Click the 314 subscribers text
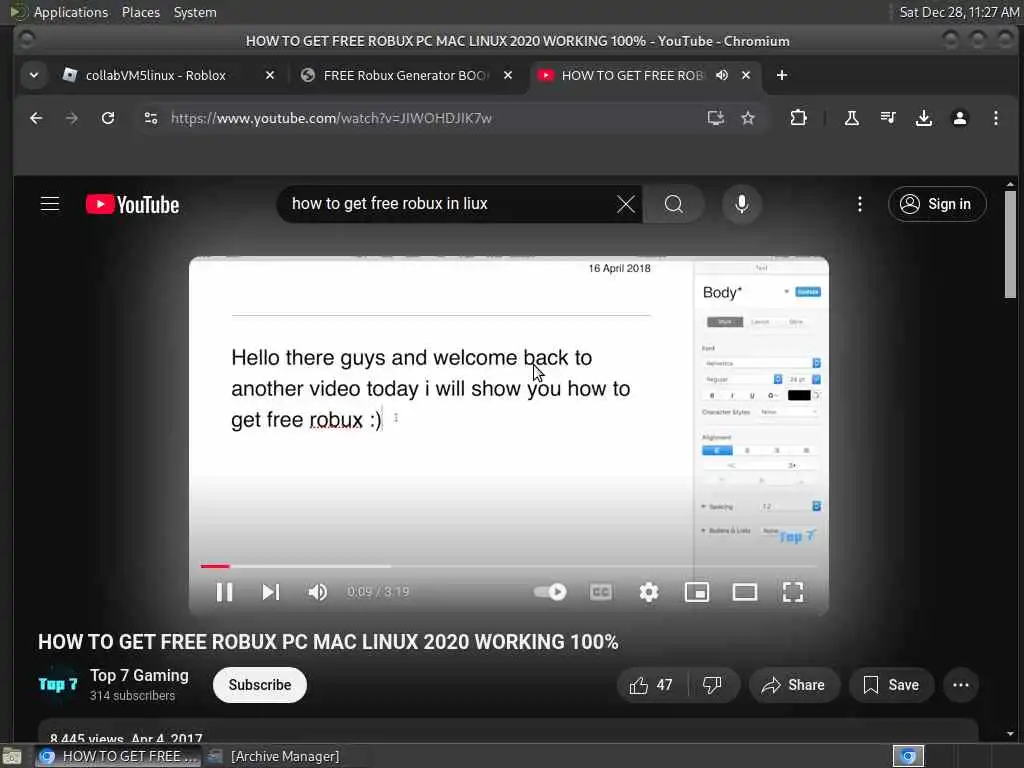 [x=133, y=696]
